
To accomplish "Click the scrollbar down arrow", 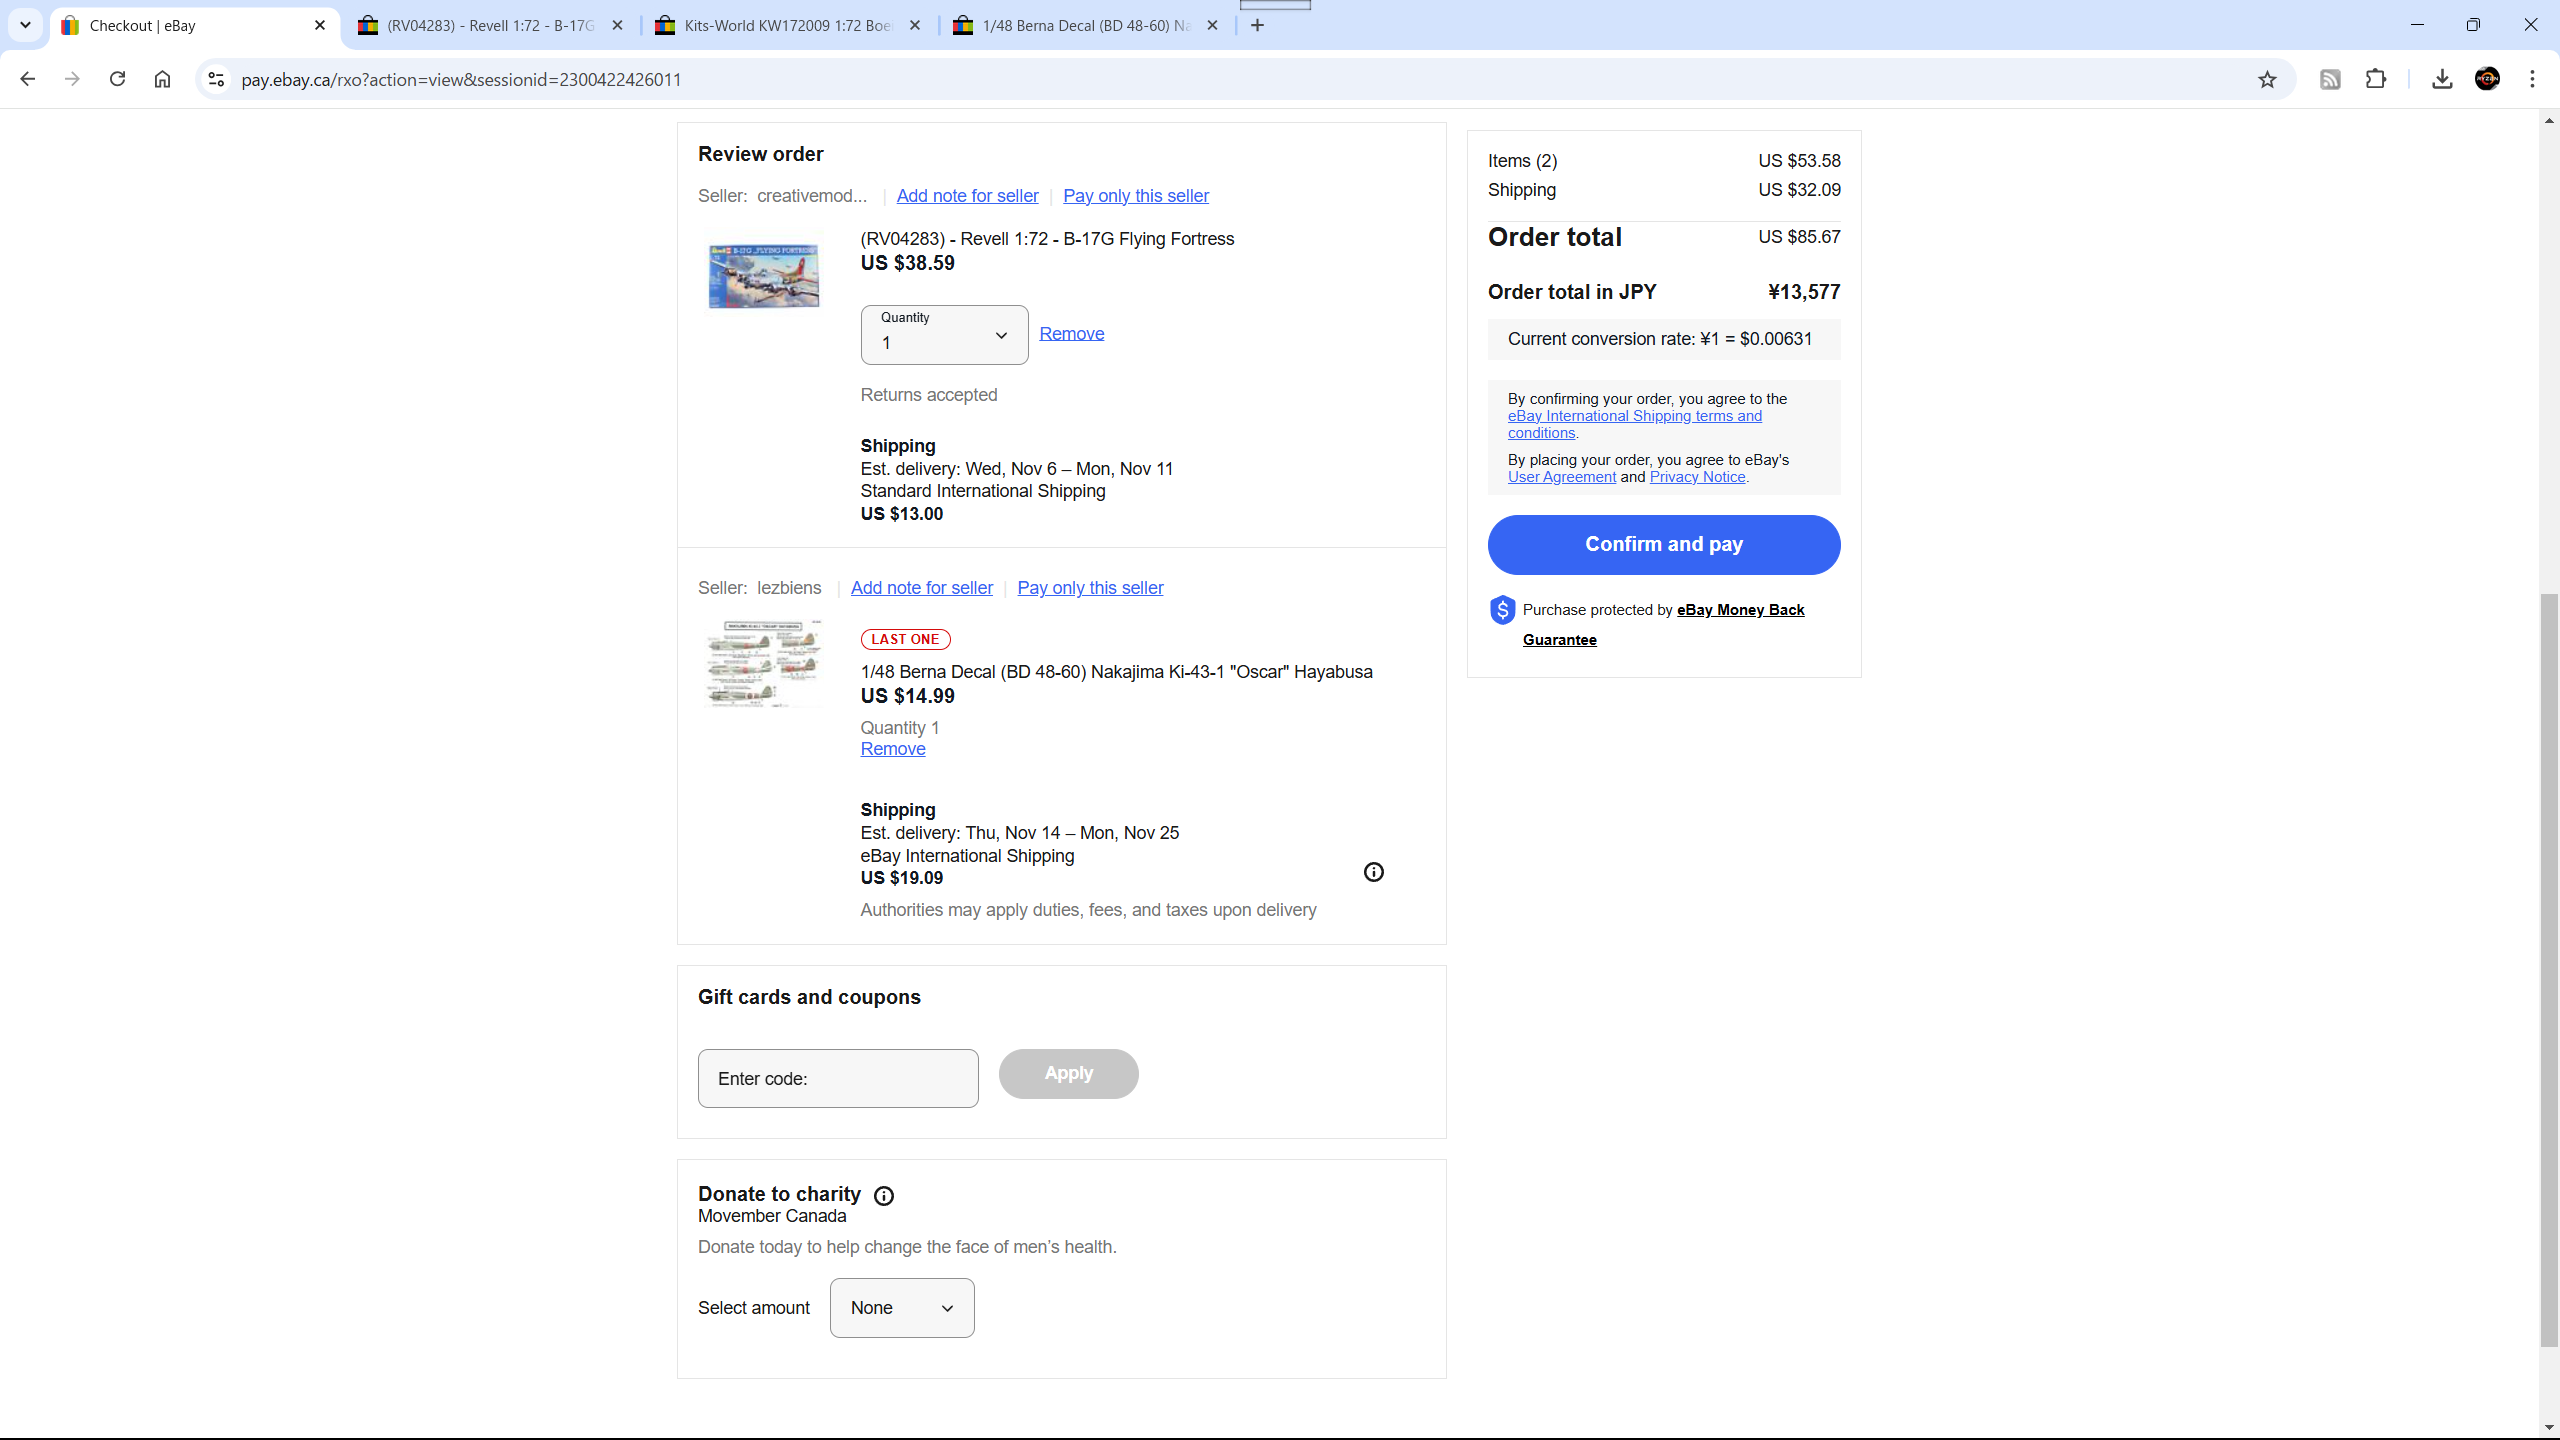I will [x=2549, y=1428].
